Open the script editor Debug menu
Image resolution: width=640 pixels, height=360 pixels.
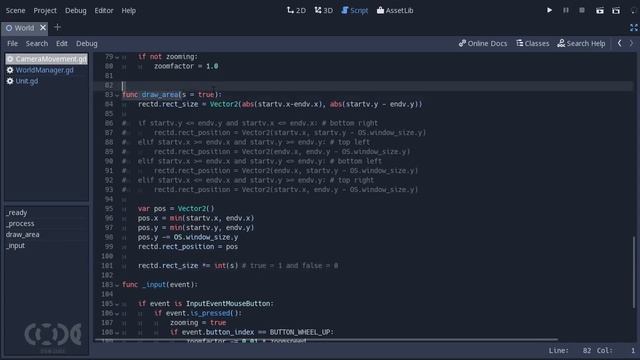[x=87, y=43]
